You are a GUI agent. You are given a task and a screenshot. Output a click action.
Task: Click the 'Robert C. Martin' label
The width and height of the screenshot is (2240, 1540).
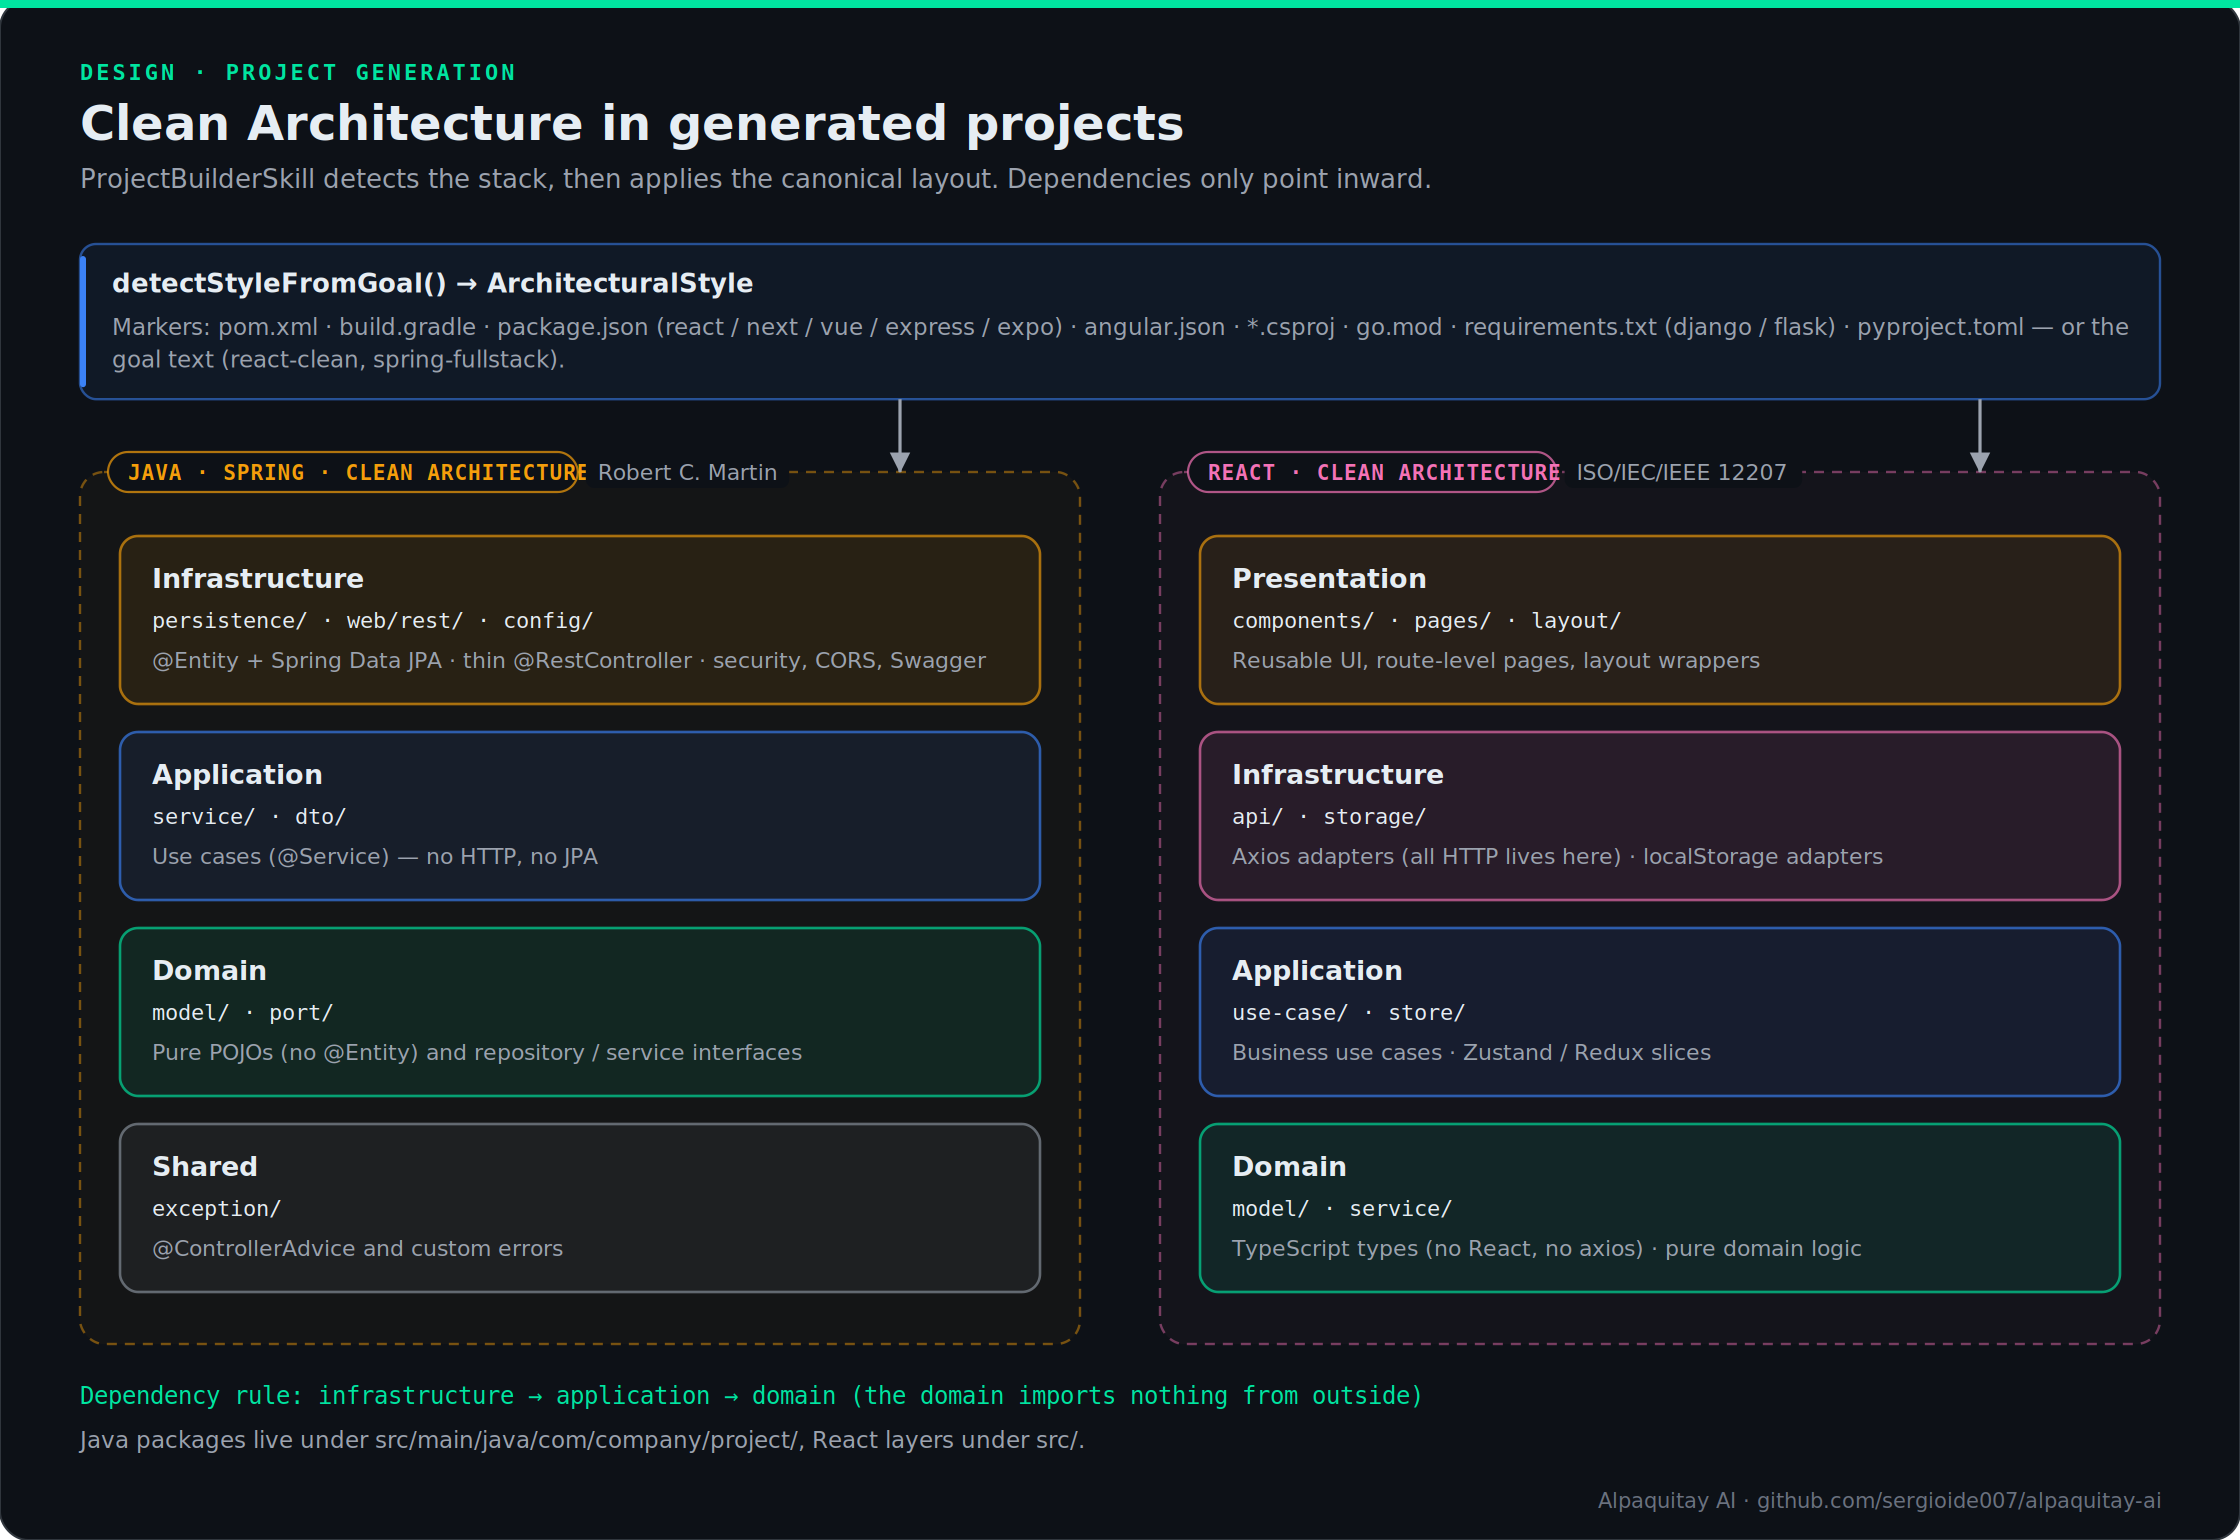click(687, 473)
